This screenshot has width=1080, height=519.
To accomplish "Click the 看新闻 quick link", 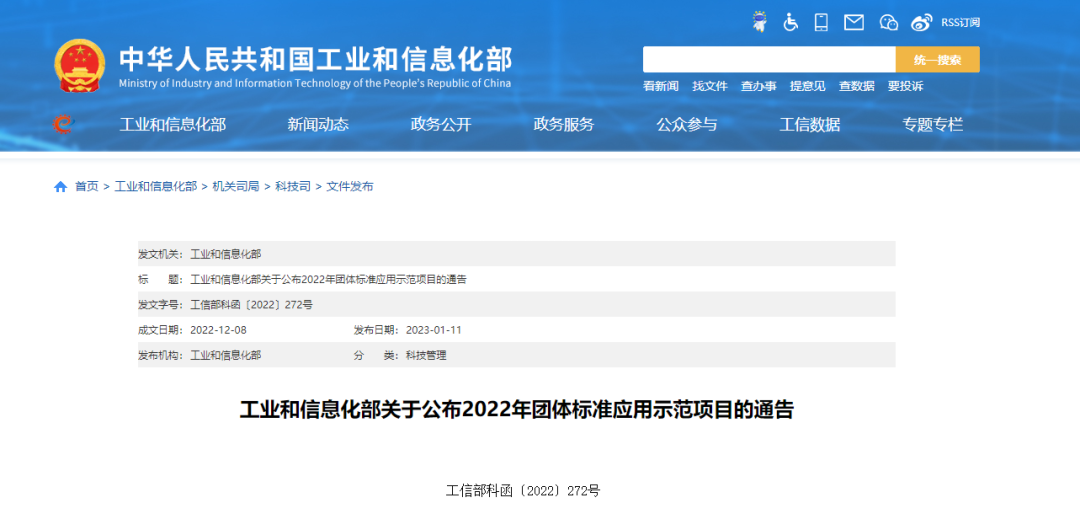I will coord(661,86).
